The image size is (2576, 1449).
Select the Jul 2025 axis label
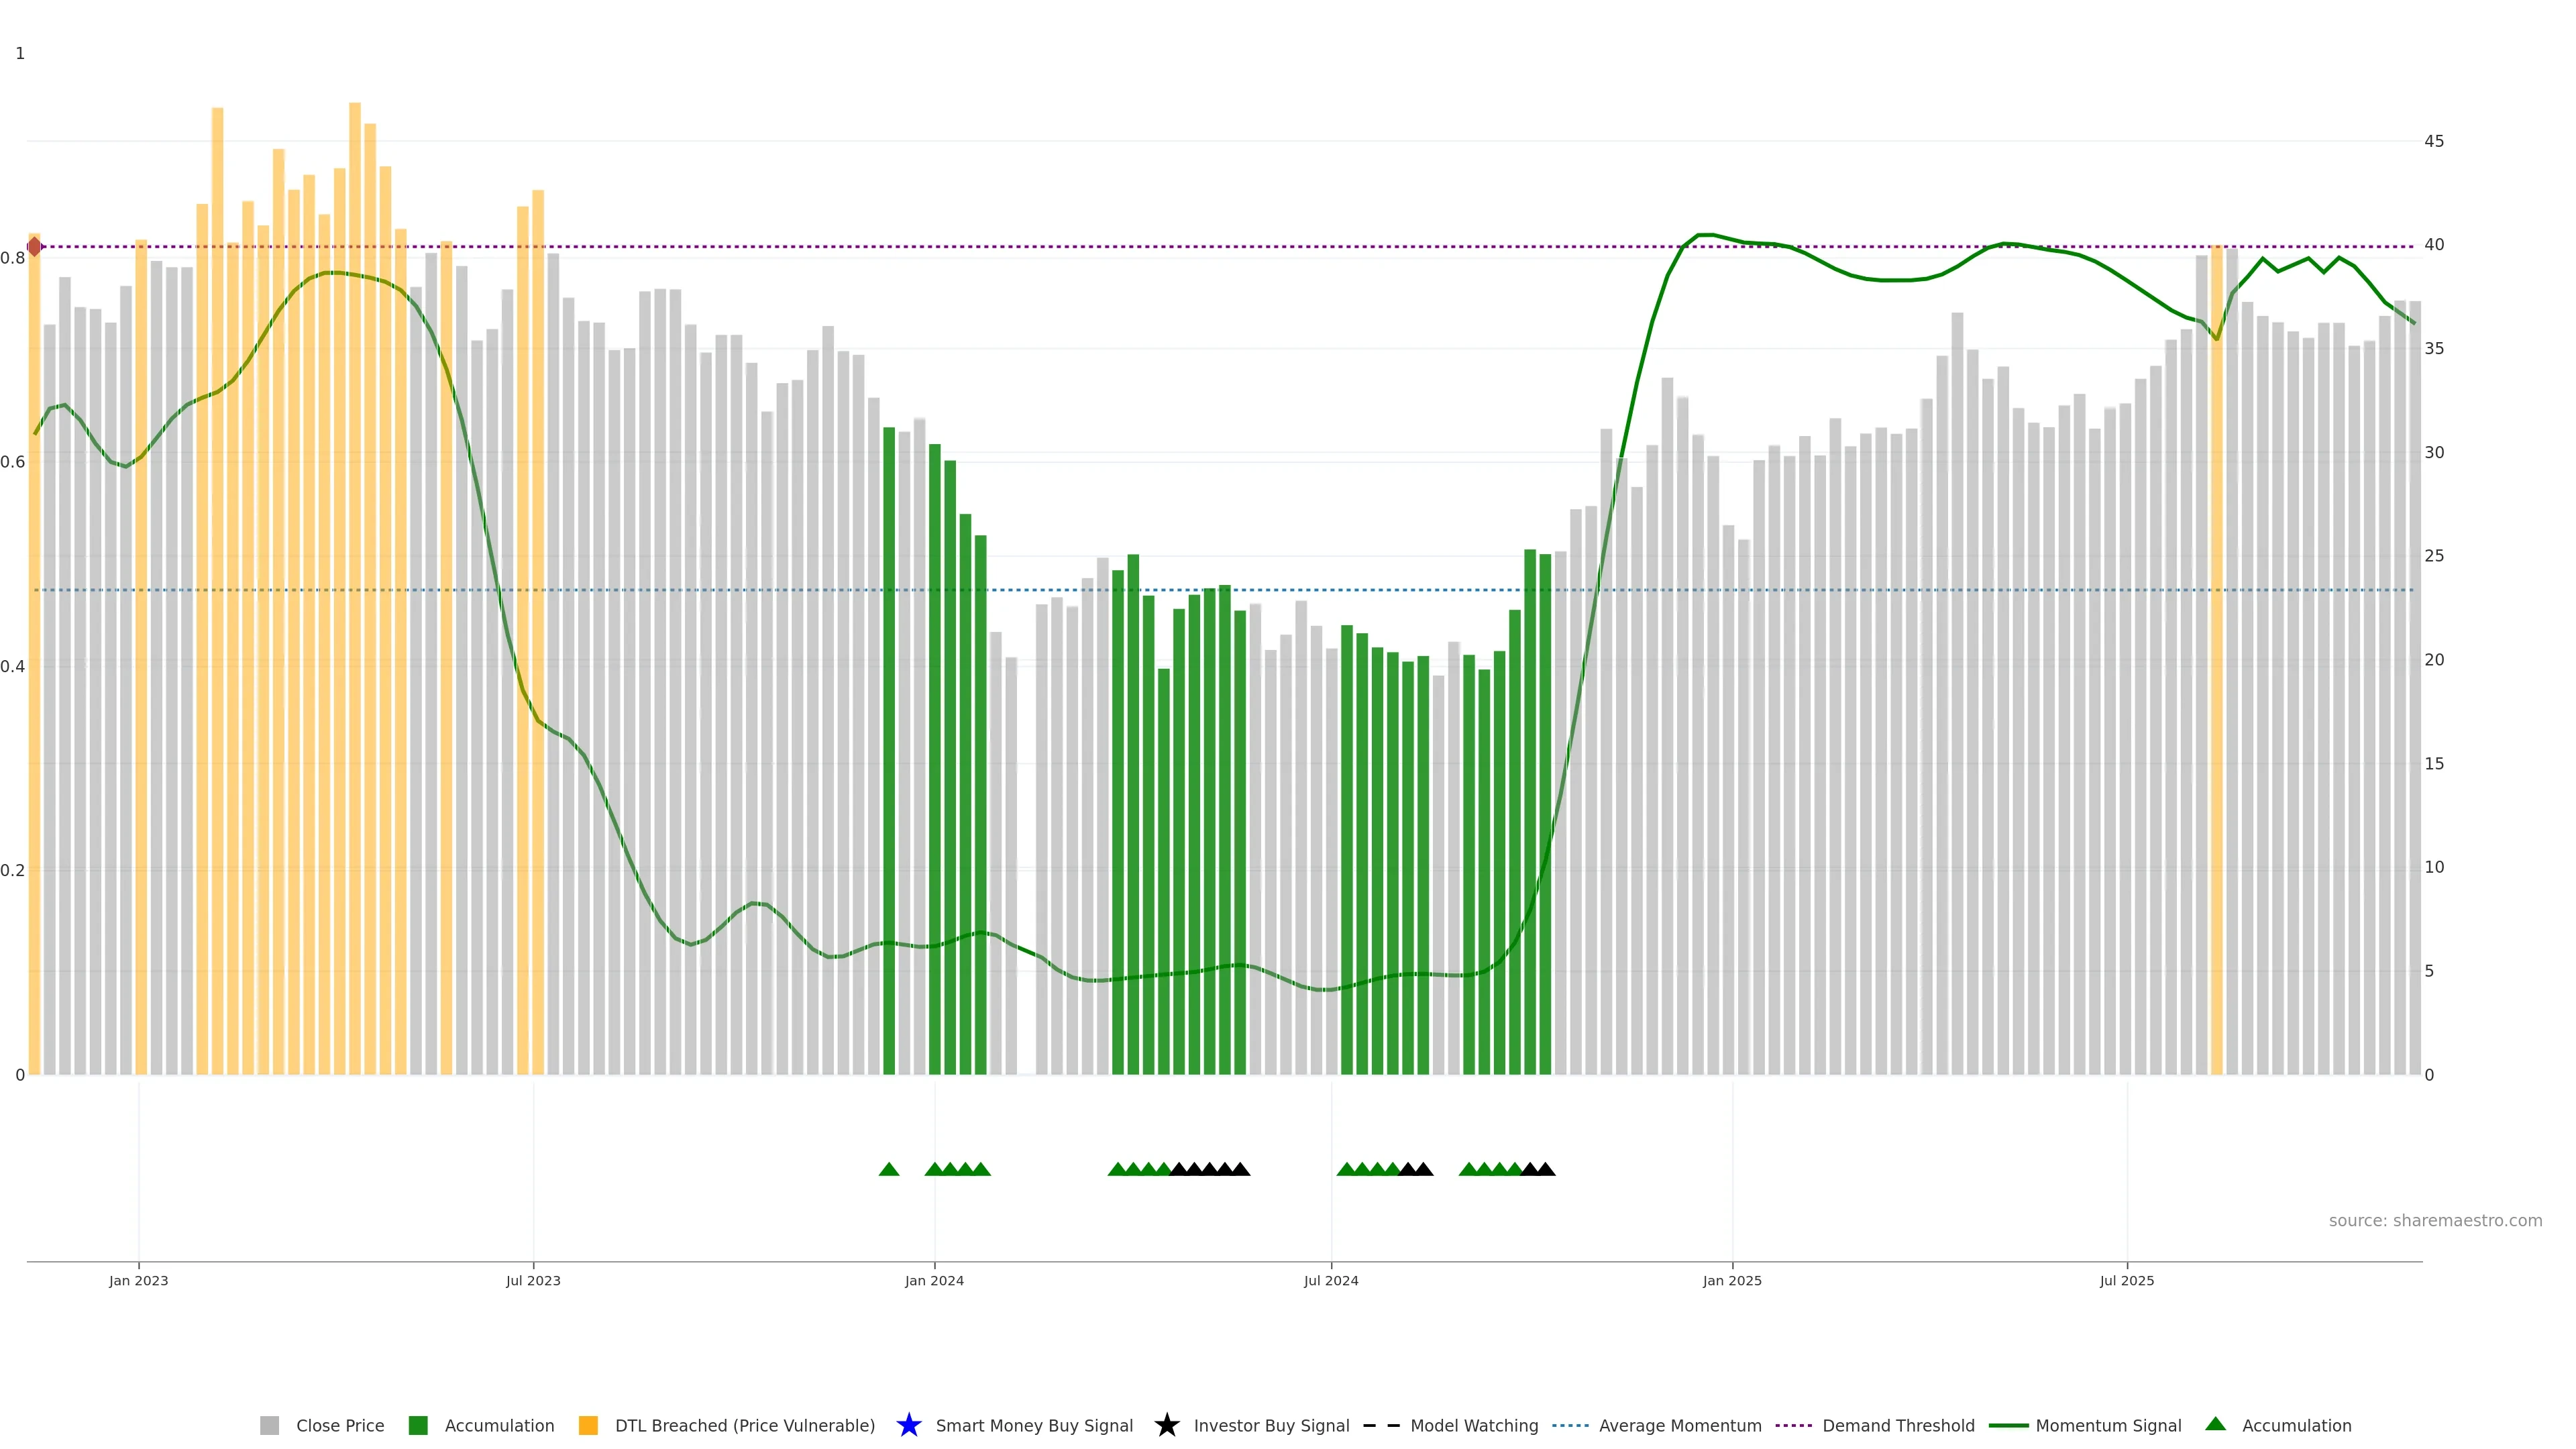2126,1280
